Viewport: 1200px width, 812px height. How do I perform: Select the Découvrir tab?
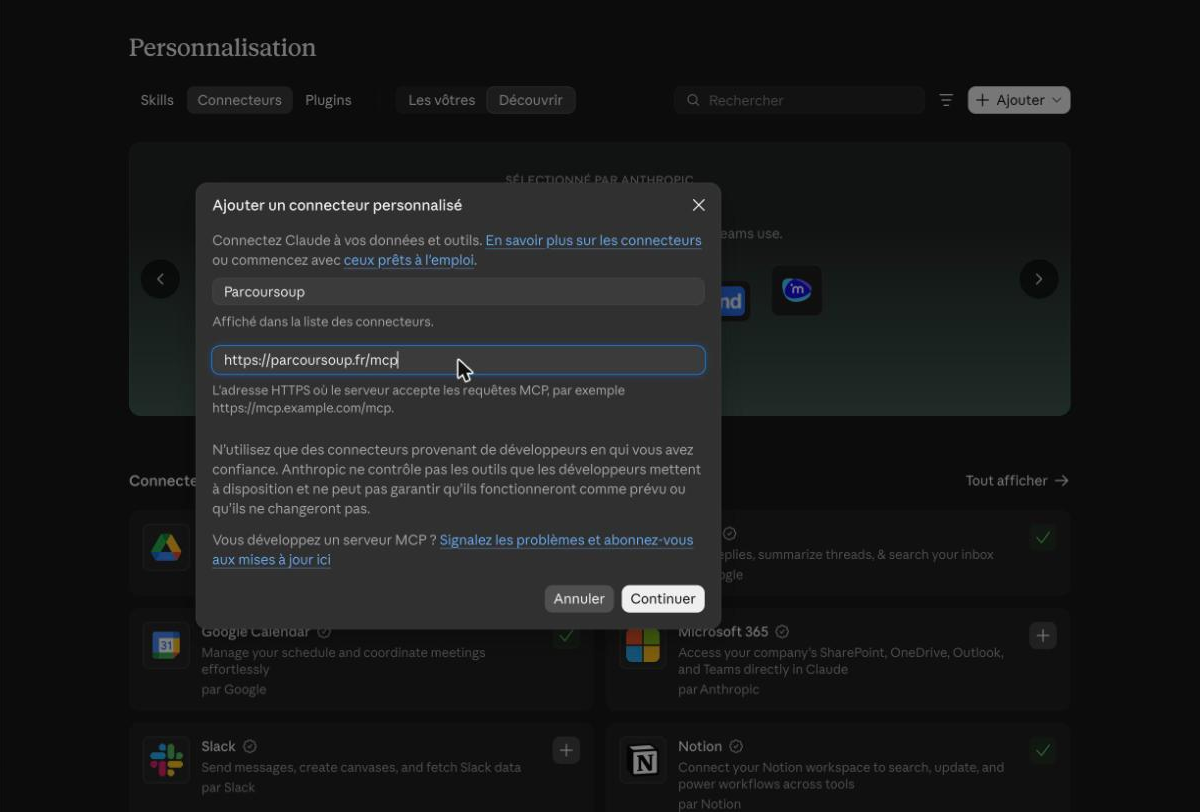pos(531,100)
